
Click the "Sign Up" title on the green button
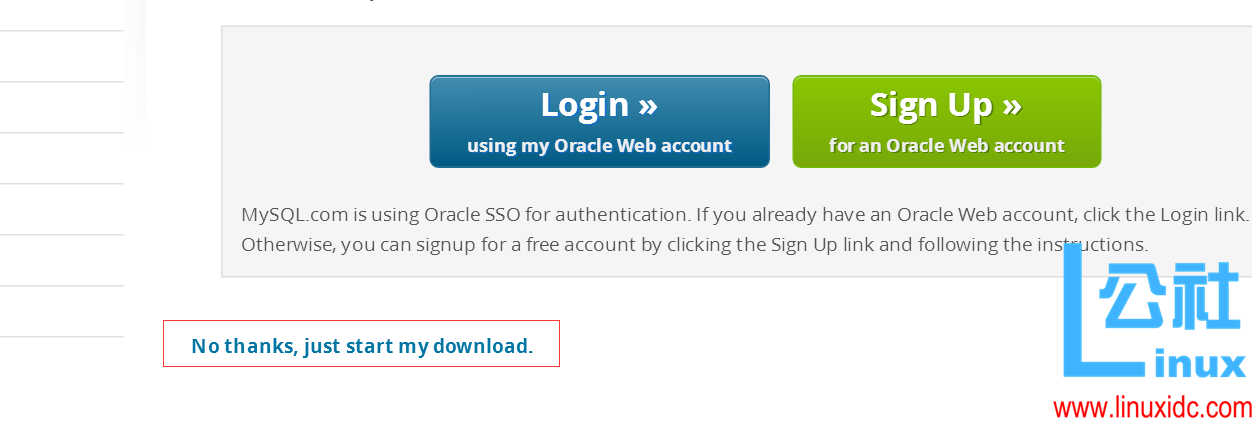coord(929,105)
